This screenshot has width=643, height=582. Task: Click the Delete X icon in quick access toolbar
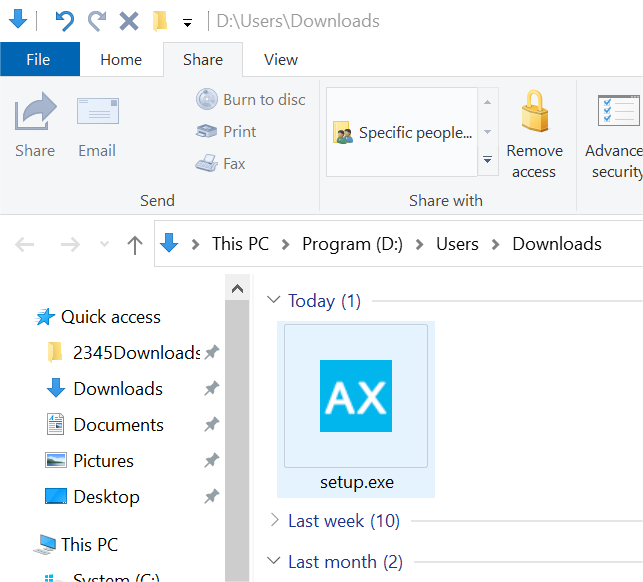point(129,21)
